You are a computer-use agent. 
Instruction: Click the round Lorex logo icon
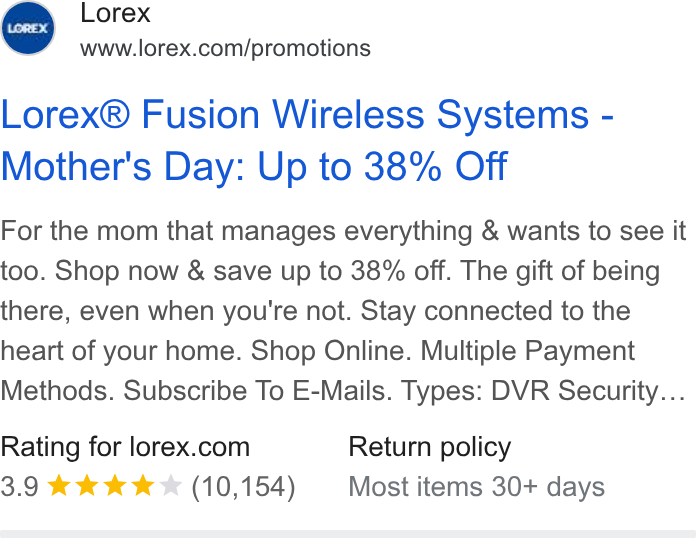click(x=28, y=28)
